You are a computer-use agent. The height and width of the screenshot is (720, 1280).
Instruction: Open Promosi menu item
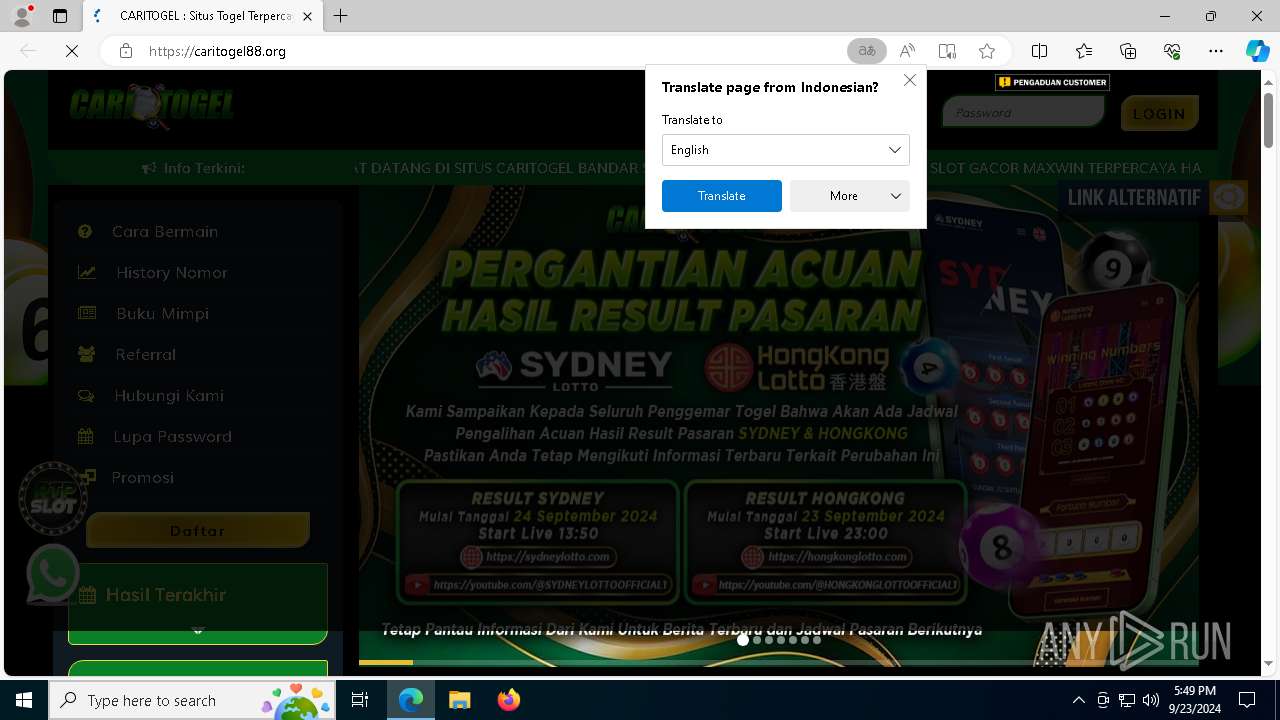142,477
